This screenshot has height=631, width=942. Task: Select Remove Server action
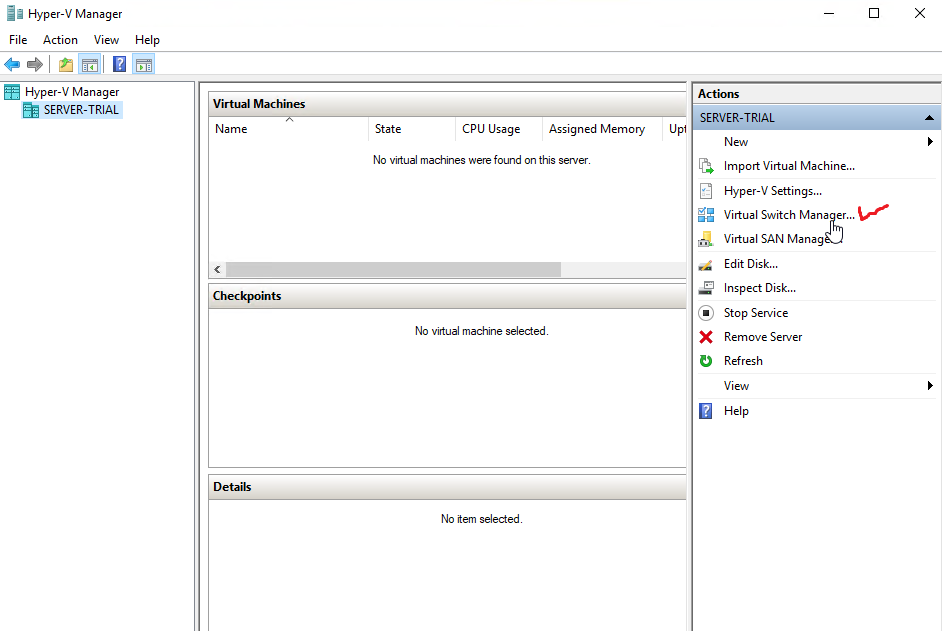(x=763, y=337)
